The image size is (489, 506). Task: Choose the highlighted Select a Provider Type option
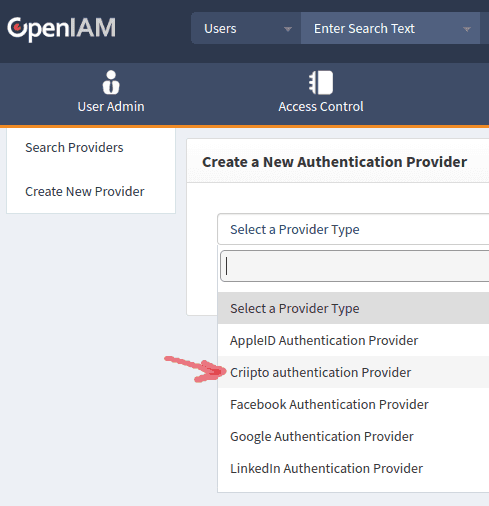coord(353,308)
